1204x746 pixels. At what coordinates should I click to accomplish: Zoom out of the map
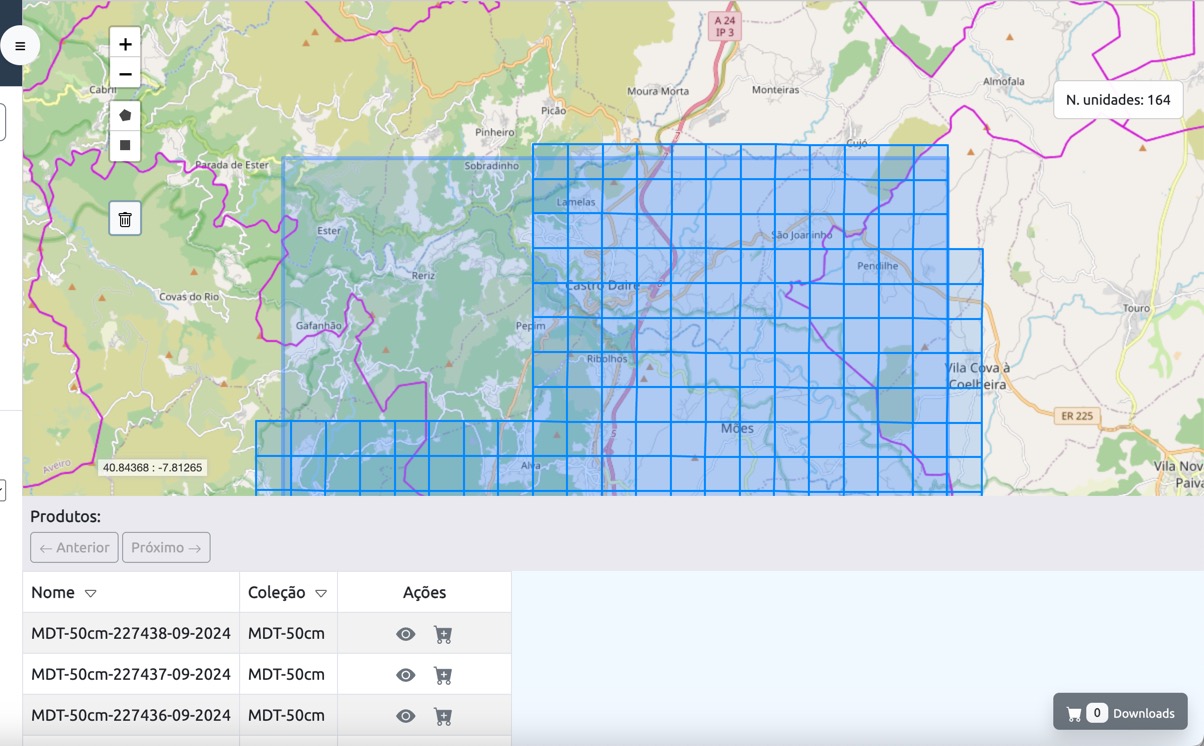click(125, 74)
